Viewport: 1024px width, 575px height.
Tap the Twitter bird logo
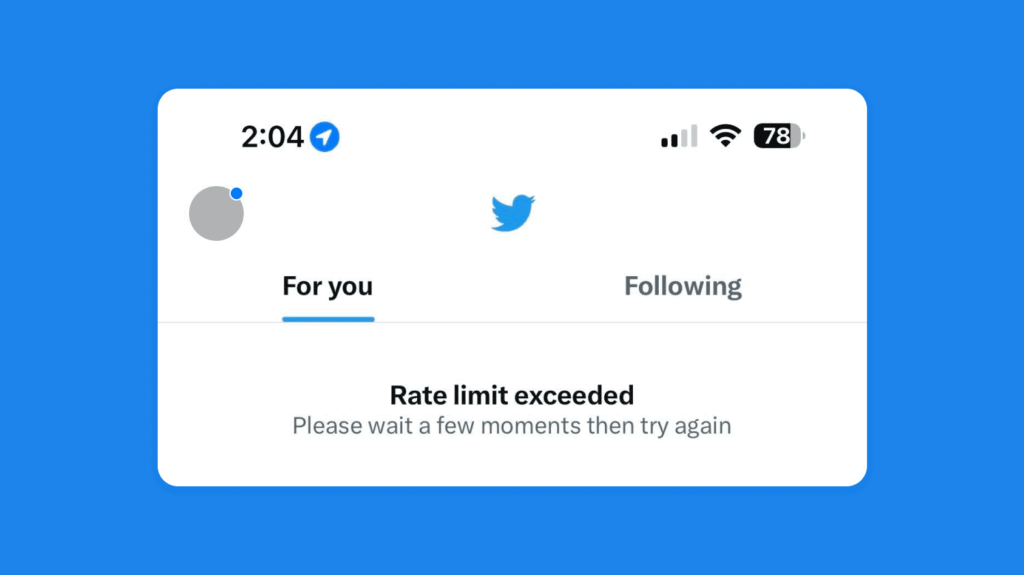(x=512, y=213)
